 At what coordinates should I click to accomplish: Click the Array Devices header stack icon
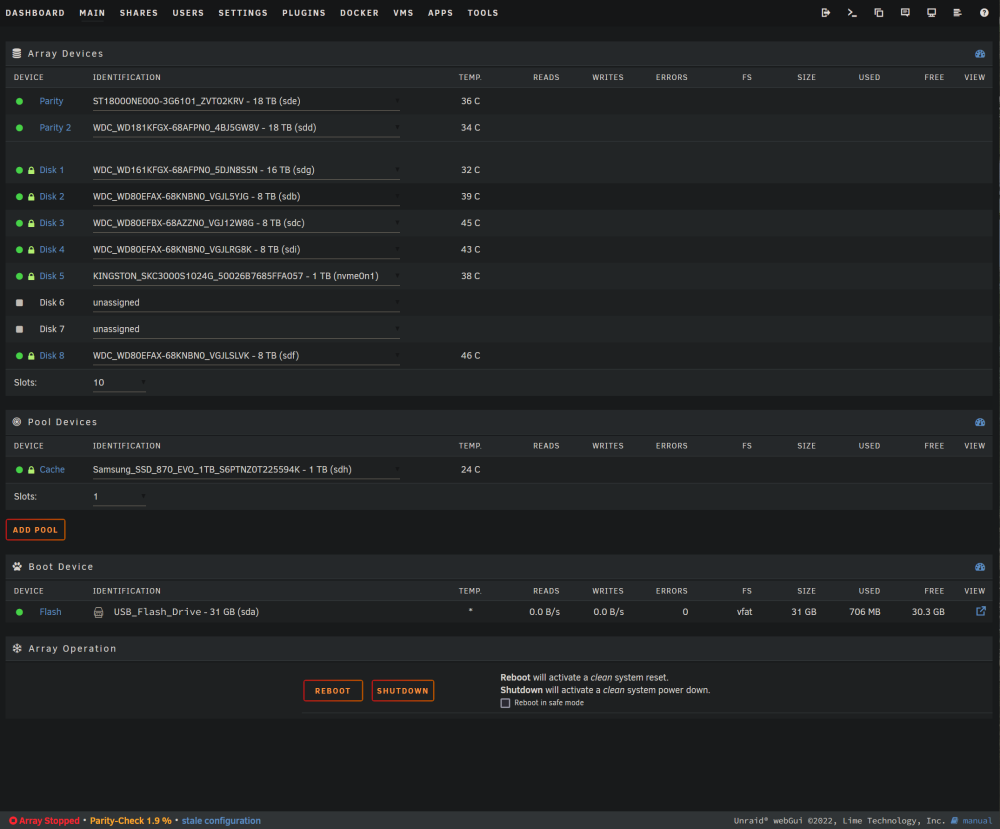tap(17, 54)
